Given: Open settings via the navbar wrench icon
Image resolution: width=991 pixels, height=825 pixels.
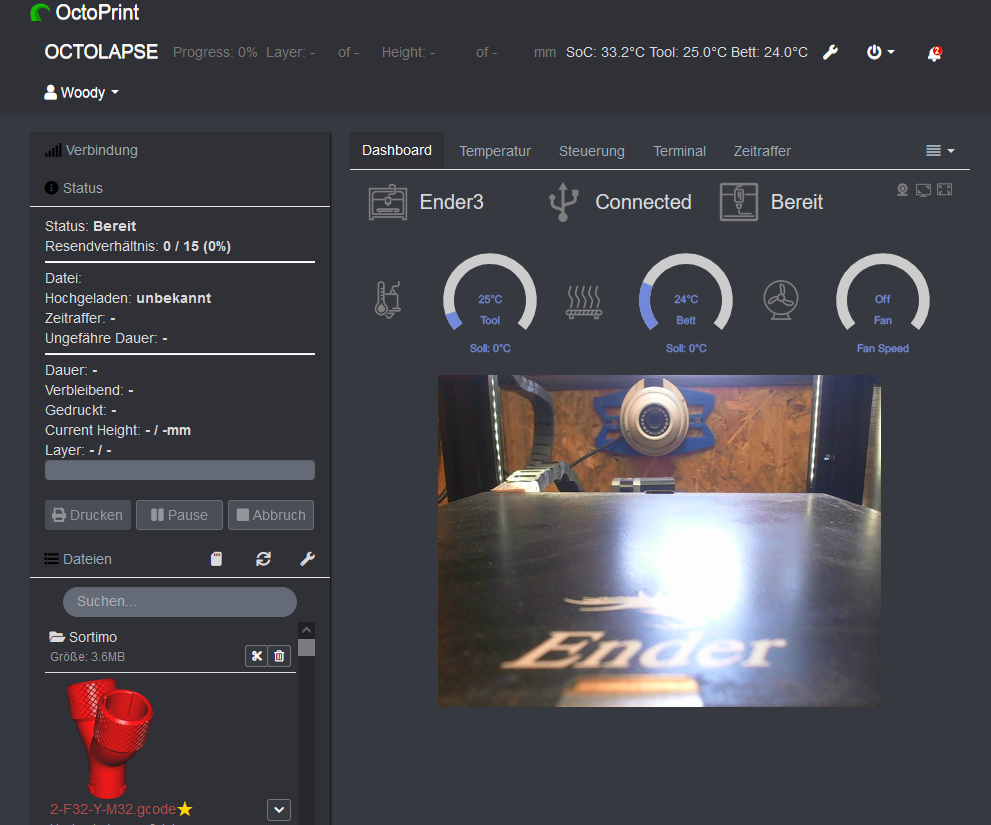Looking at the screenshot, I should tap(830, 52).
